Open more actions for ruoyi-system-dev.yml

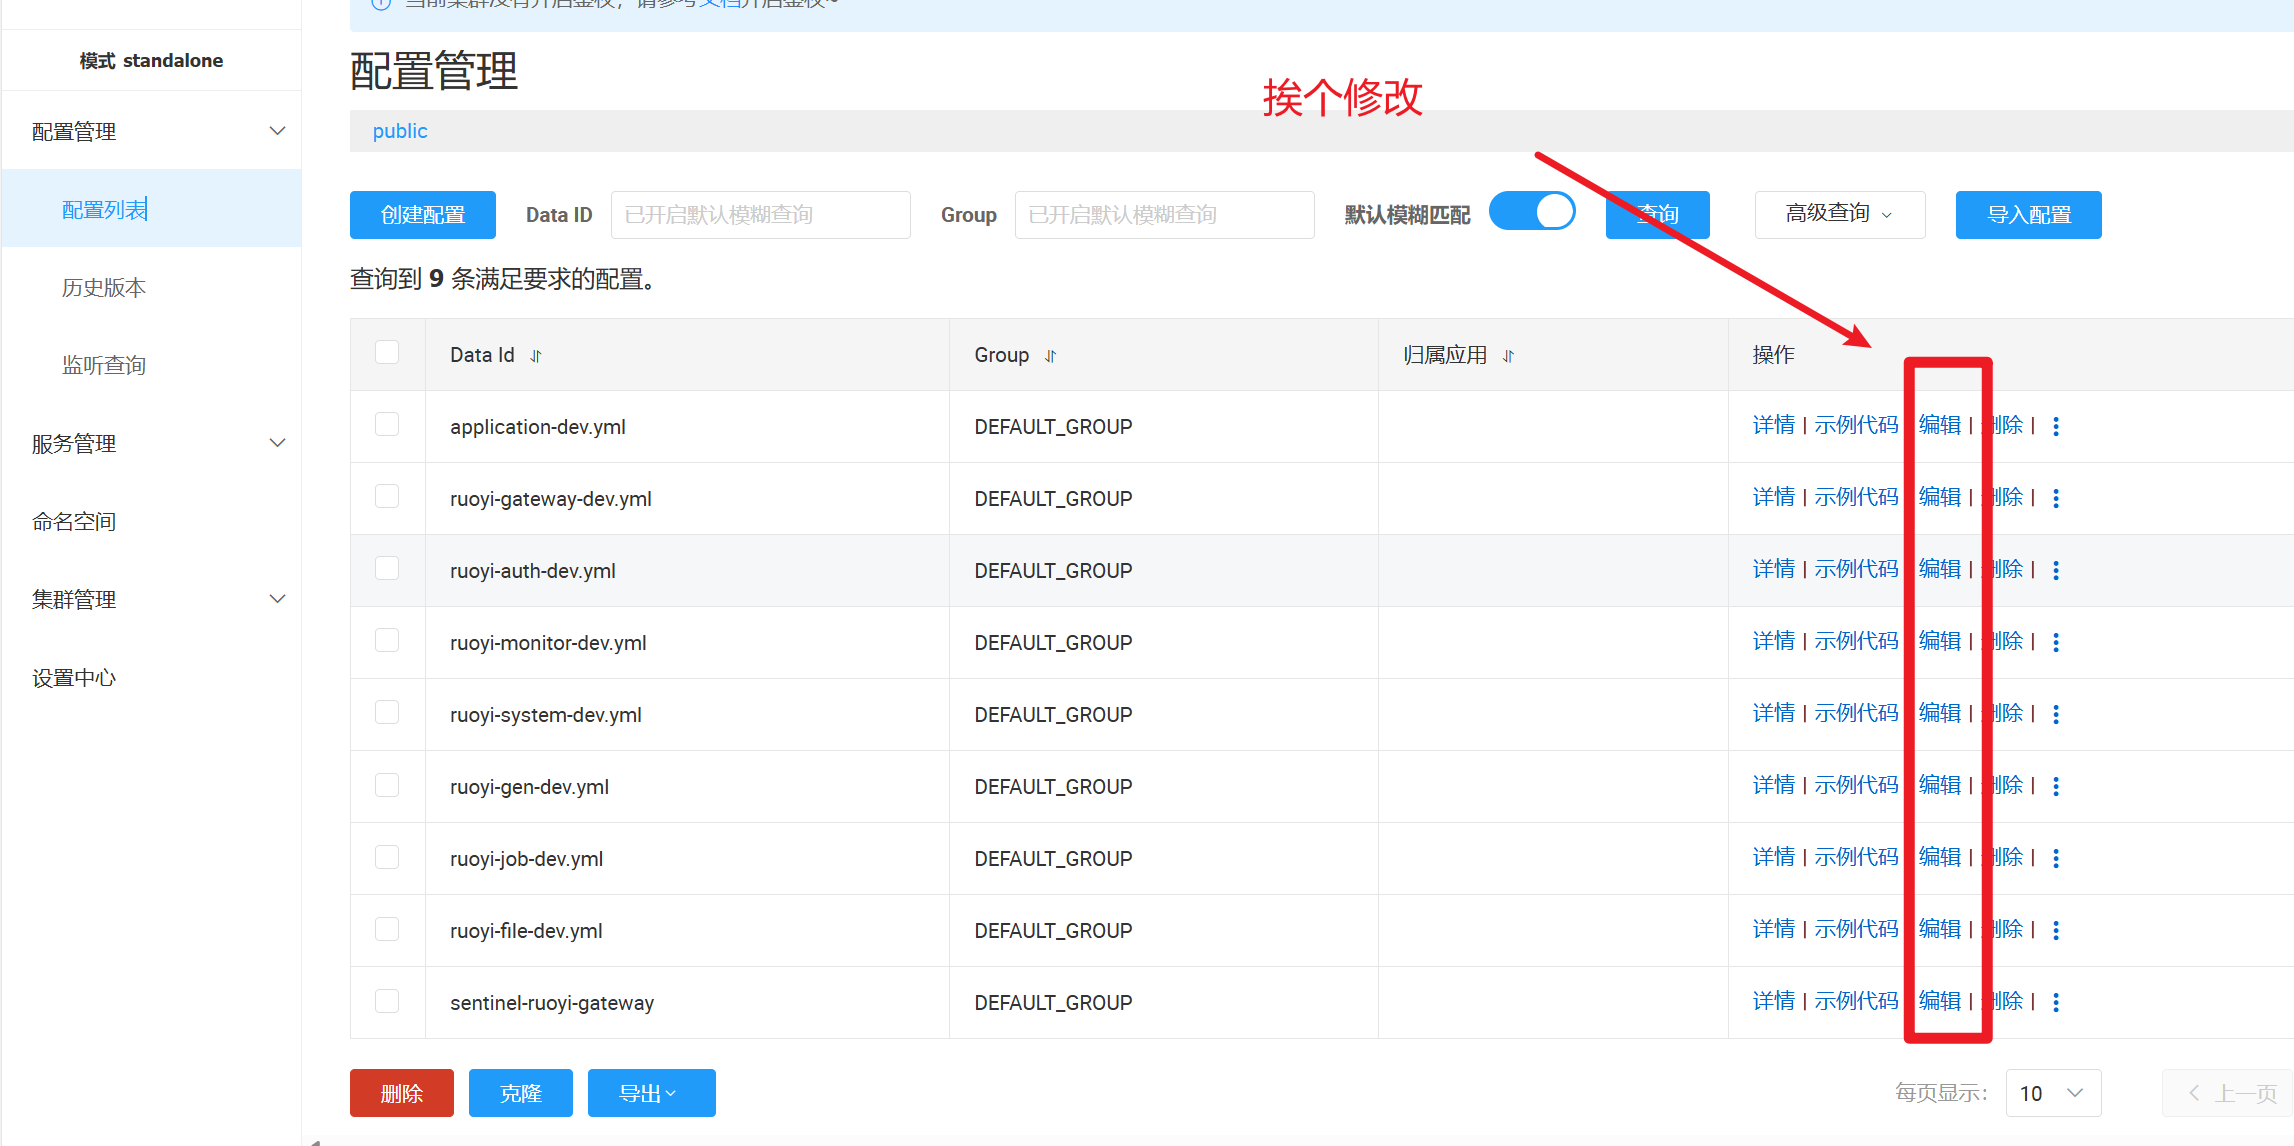click(x=2056, y=715)
